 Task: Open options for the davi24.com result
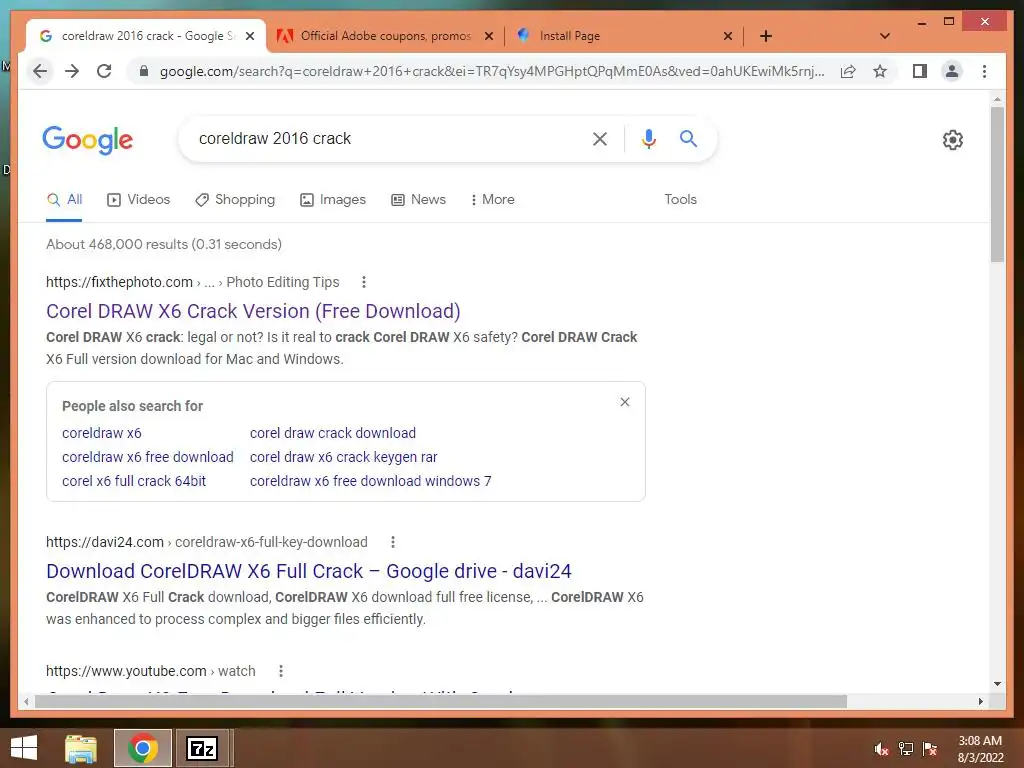[x=392, y=542]
